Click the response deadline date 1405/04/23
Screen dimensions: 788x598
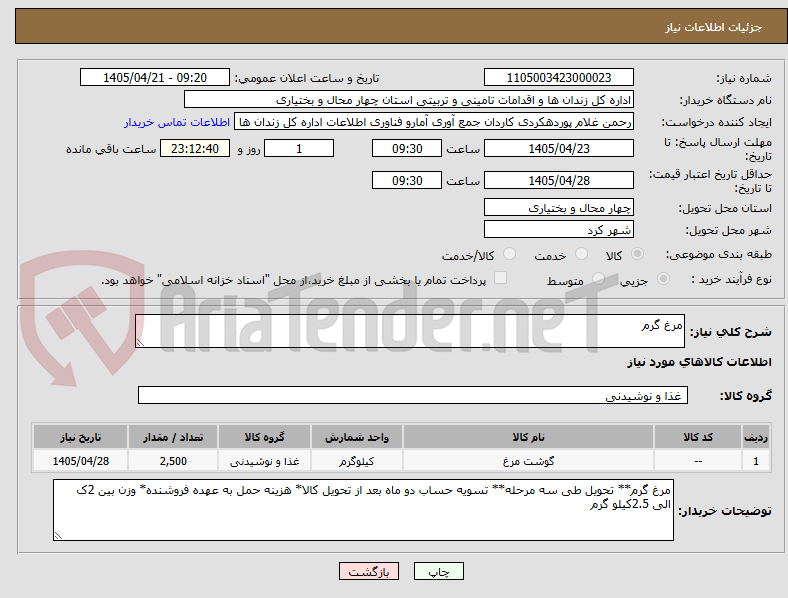[x=559, y=148]
